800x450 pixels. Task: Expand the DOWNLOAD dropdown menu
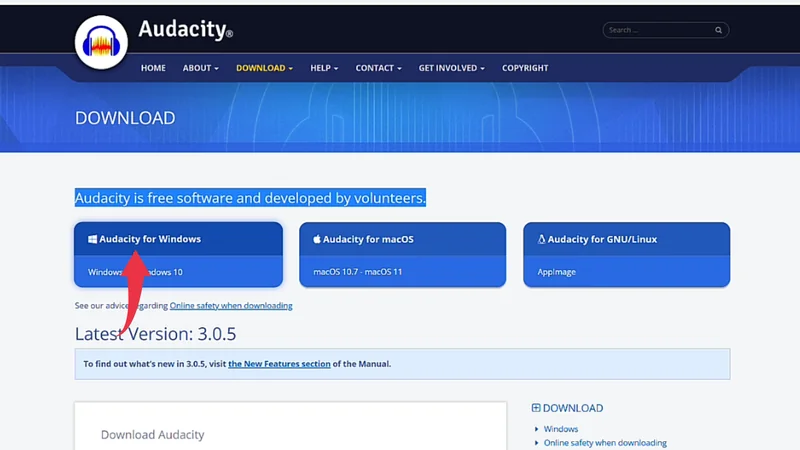pos(264,68)
